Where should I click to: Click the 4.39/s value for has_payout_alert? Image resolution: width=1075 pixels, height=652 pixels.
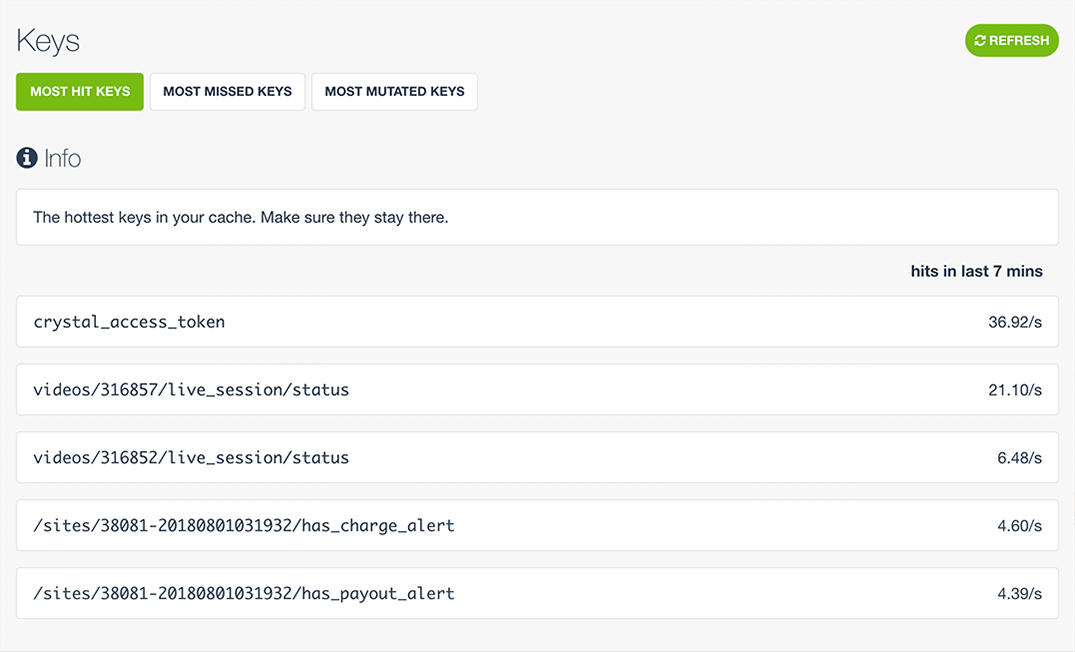tap(1022, 593)
